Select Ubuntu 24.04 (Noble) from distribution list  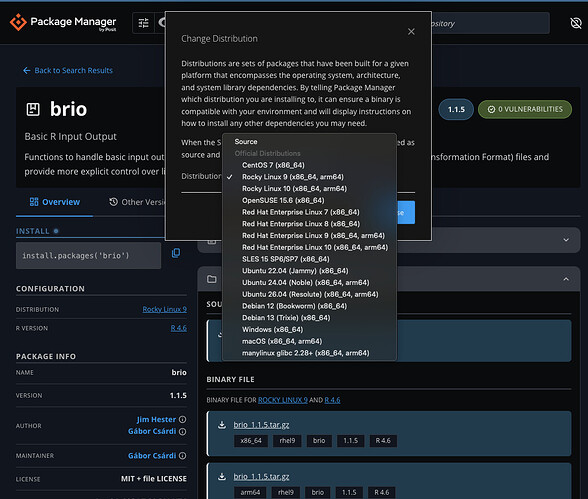click(306, 283)
